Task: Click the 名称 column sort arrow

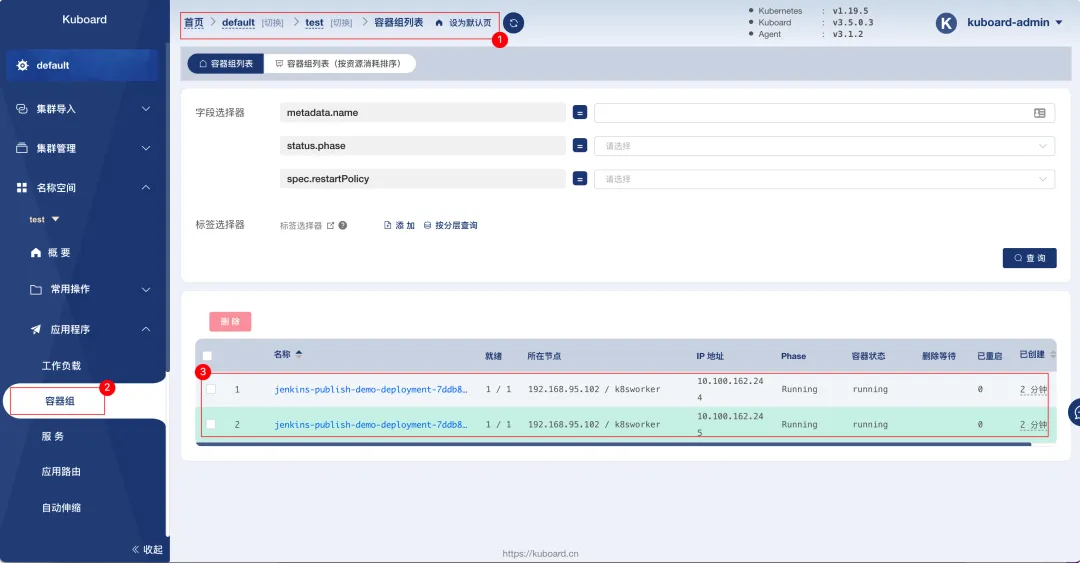Action: pyautogui.click(x=299, y=354)
